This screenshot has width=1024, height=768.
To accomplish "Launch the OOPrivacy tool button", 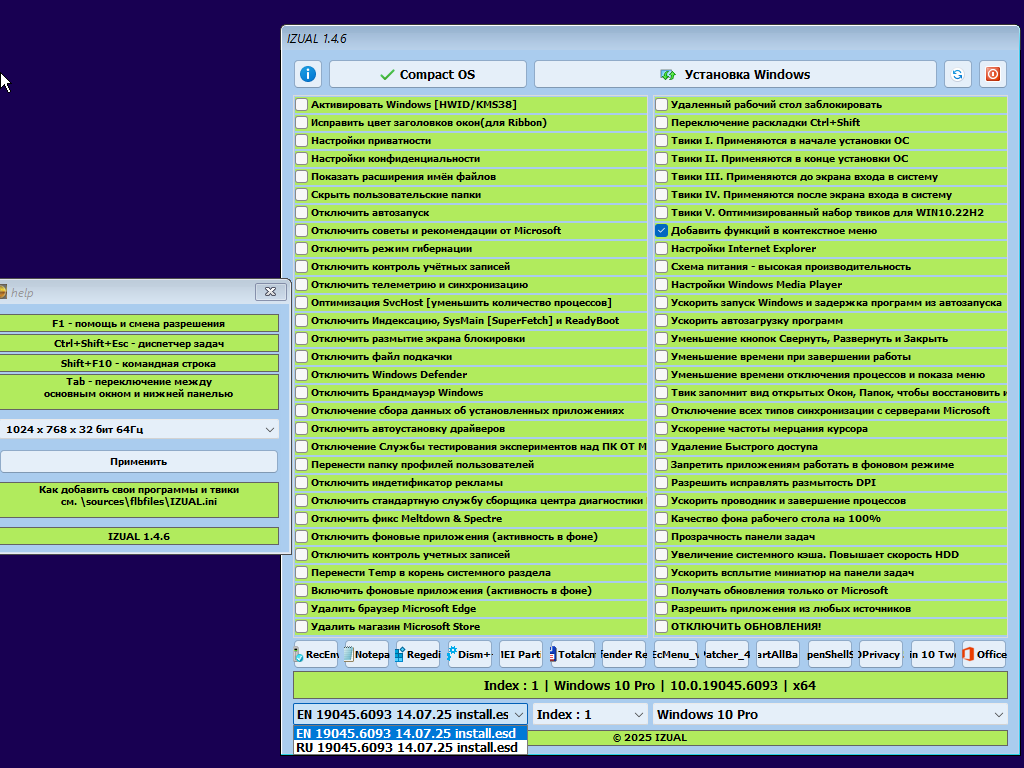I will (882, 654).
